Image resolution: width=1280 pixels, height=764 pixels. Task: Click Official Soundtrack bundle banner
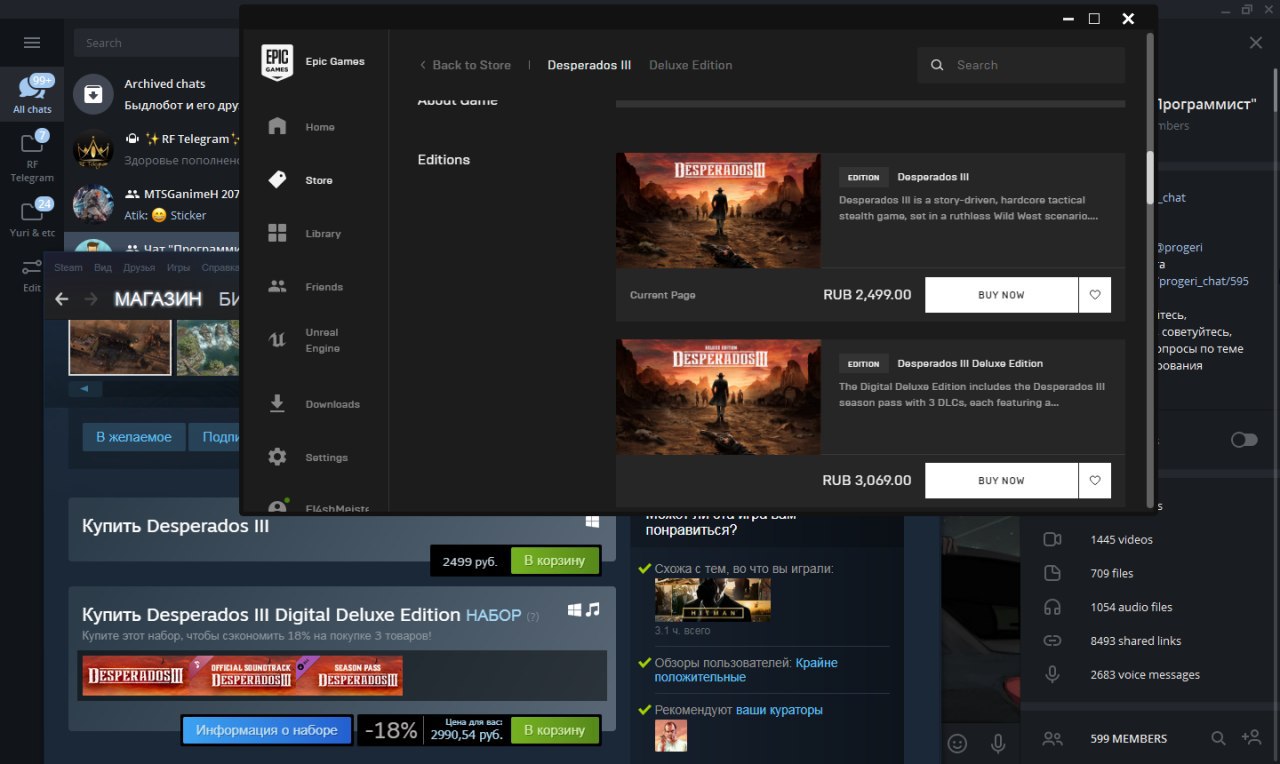point(251,676)
